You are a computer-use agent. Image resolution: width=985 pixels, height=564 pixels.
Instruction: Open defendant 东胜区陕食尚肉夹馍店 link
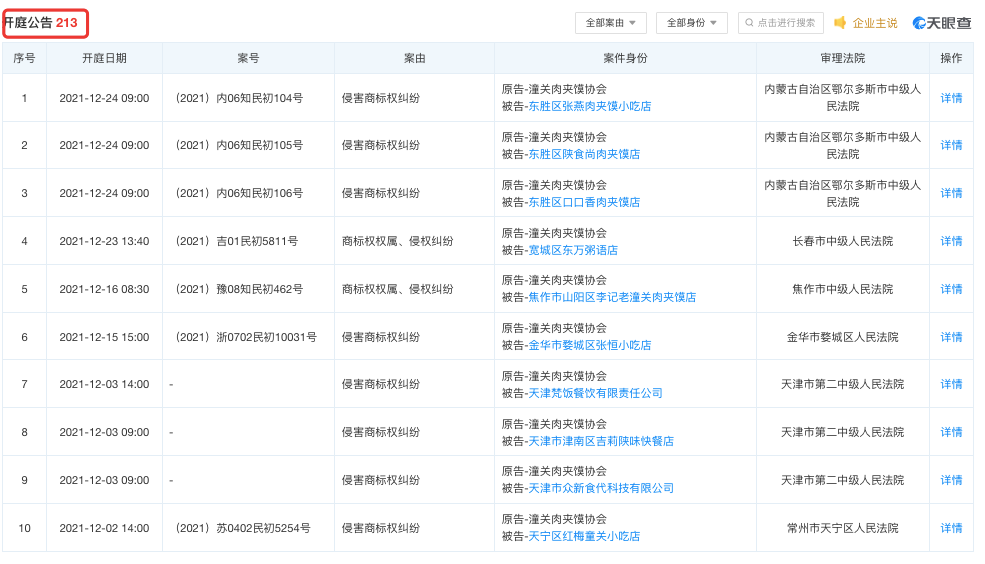coord(584,154)
